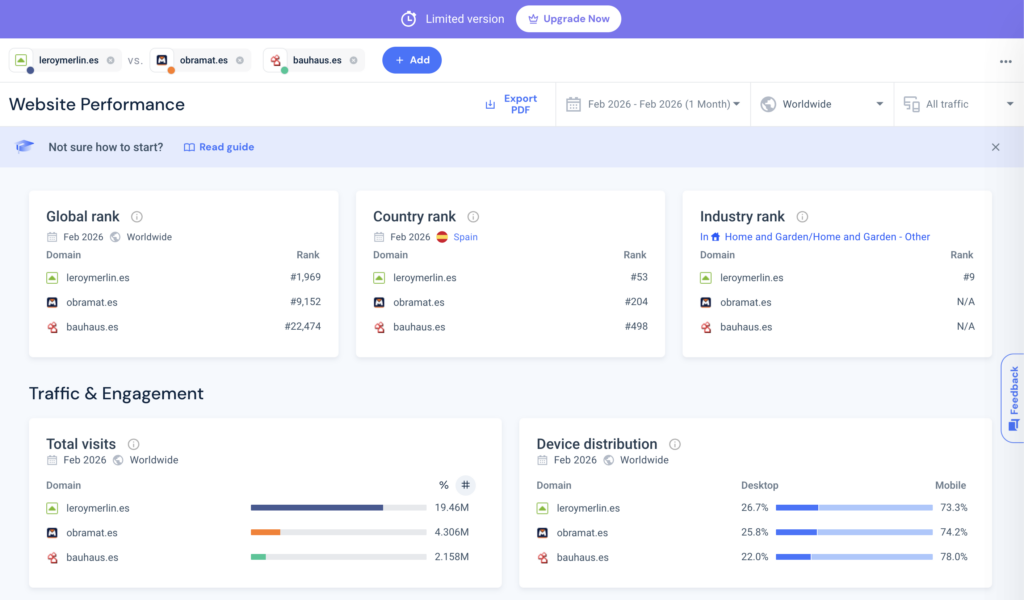Click the Export PDF icon
The width and height of the screenshot is (1024, 600).
click(x=489, y=104)
